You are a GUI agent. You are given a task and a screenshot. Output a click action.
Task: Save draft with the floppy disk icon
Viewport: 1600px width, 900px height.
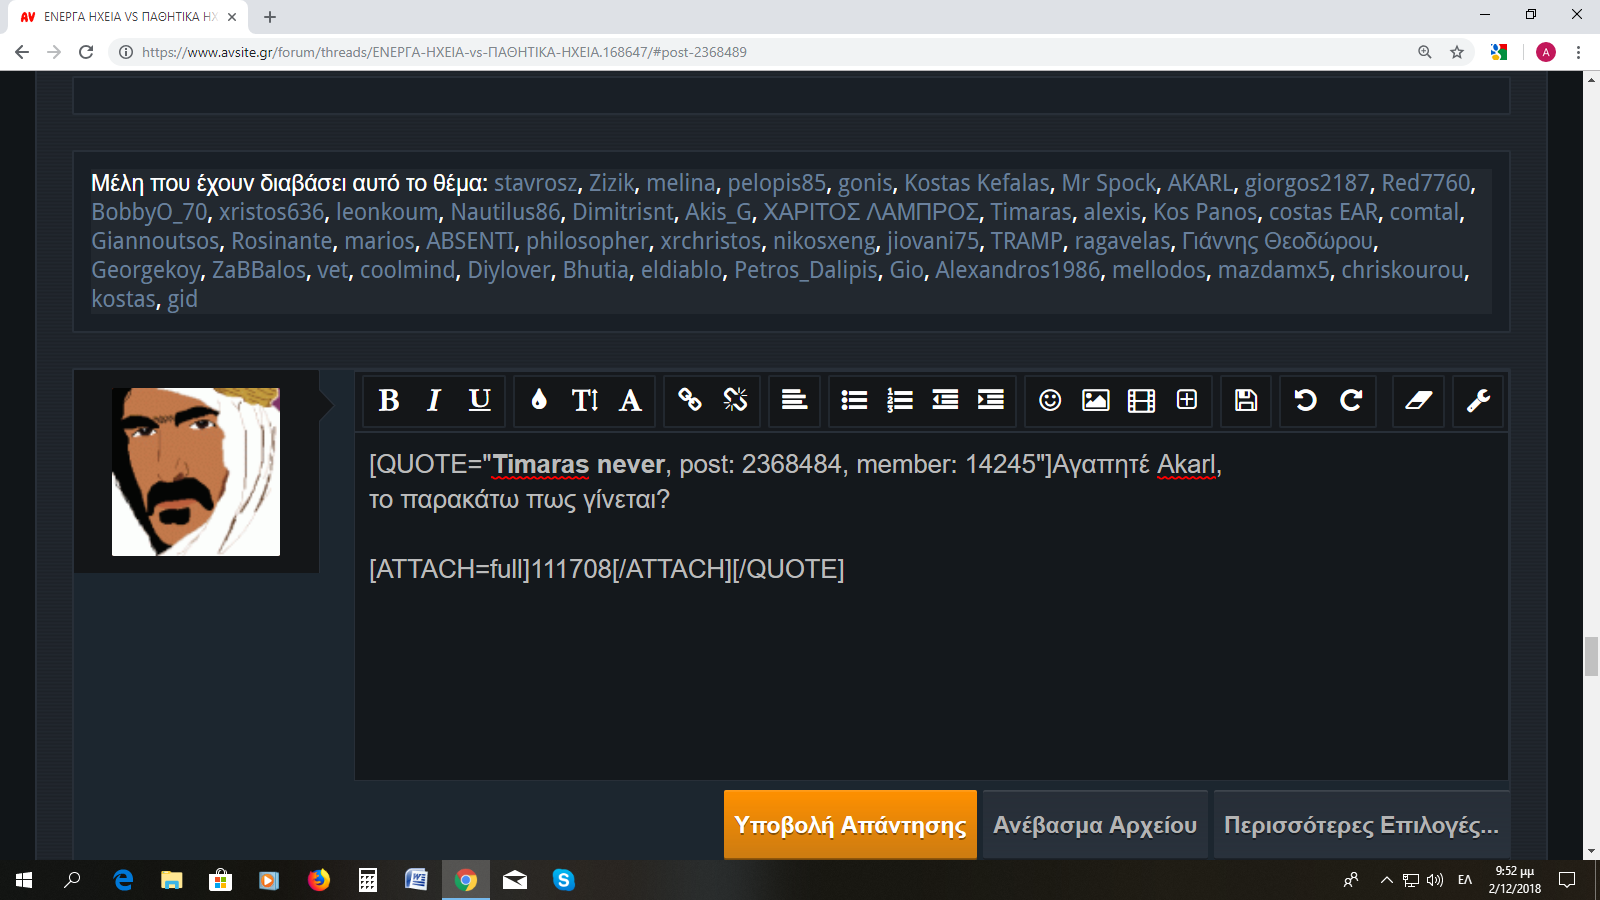point(1246,401)
